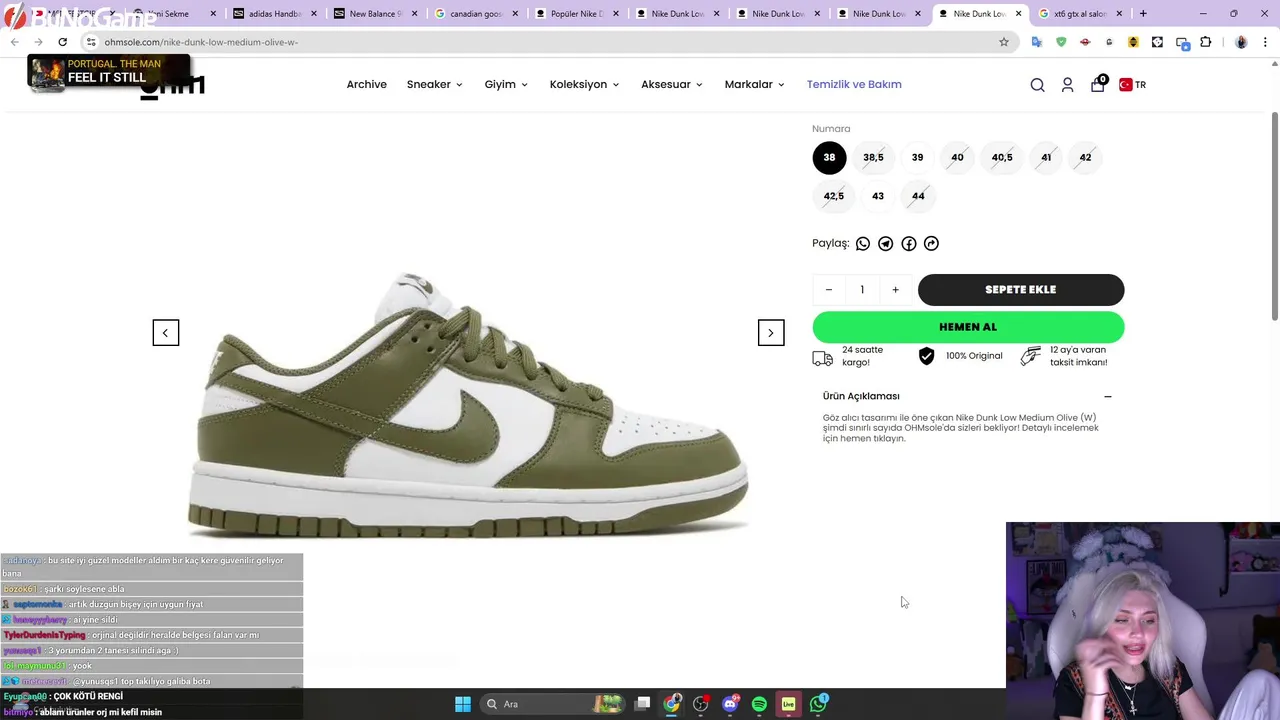Bookmark this page with the star icon

[1004, 42]
